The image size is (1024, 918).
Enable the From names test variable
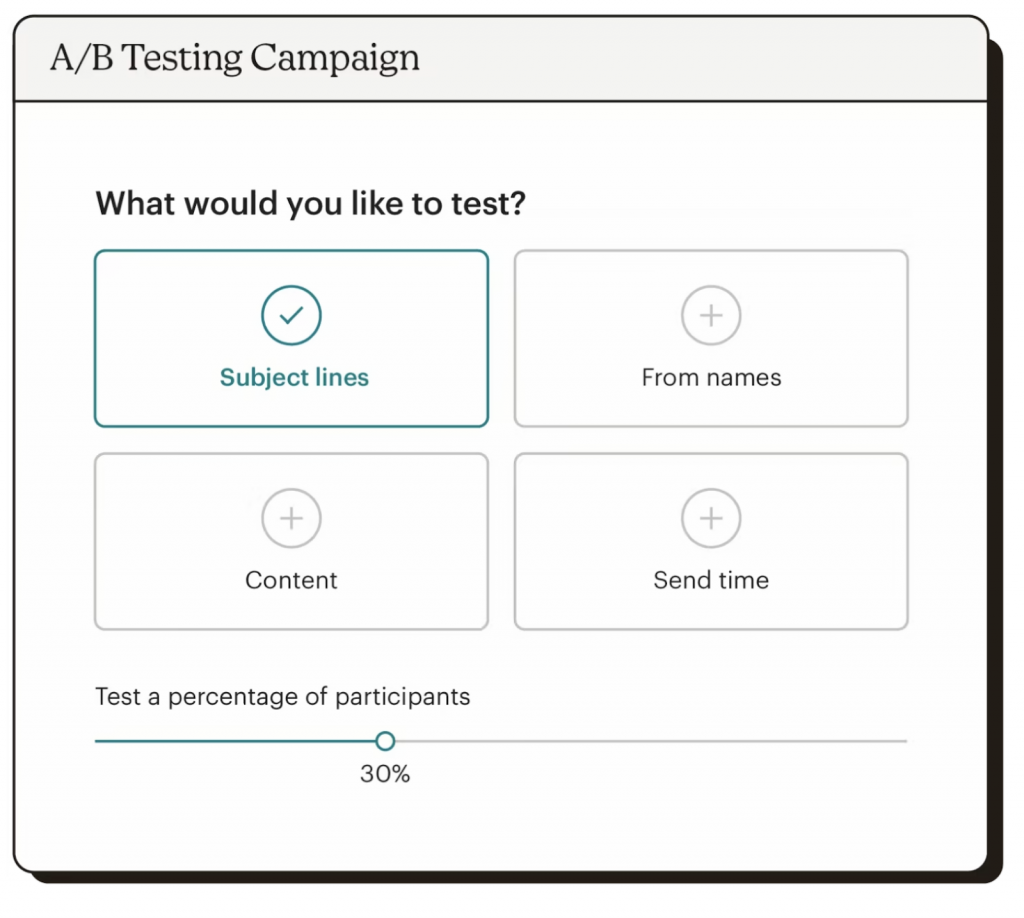[x=710, y=338]
